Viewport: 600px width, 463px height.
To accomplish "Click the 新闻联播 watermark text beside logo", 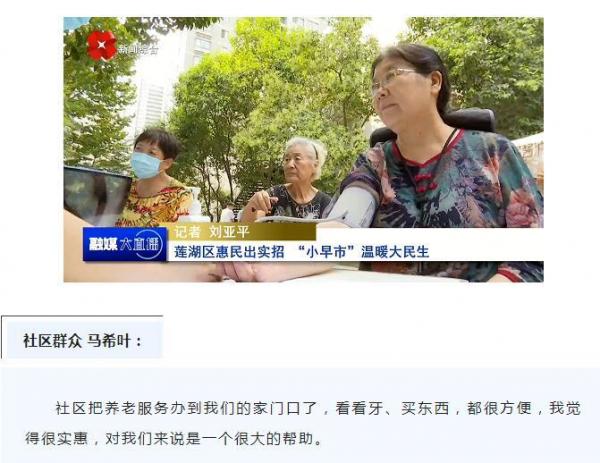I will tap(138, 50).
